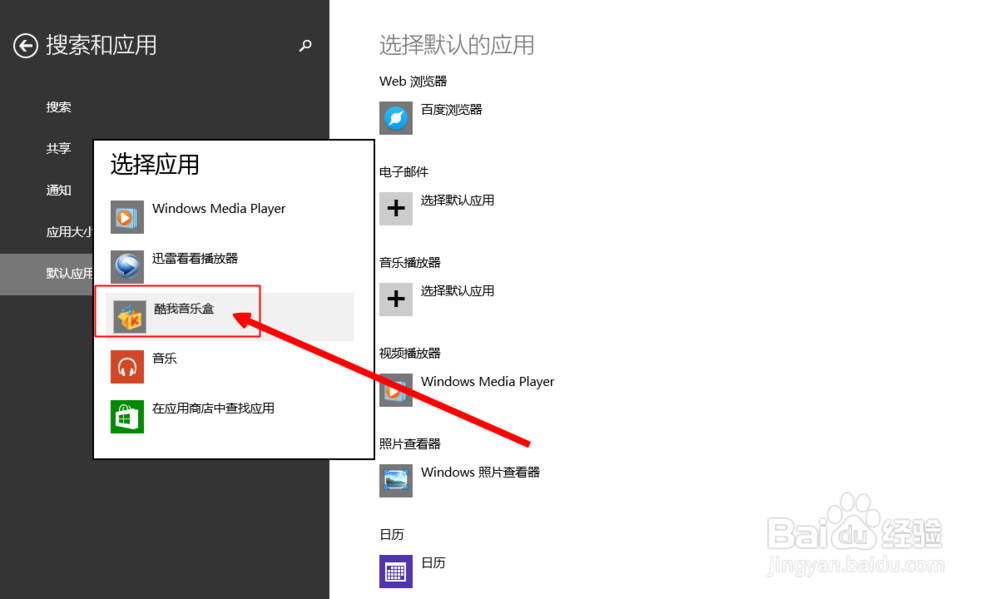The image size is (1000, 599).
Task: Open the 通知 settings section
Action: coord(59,190)
